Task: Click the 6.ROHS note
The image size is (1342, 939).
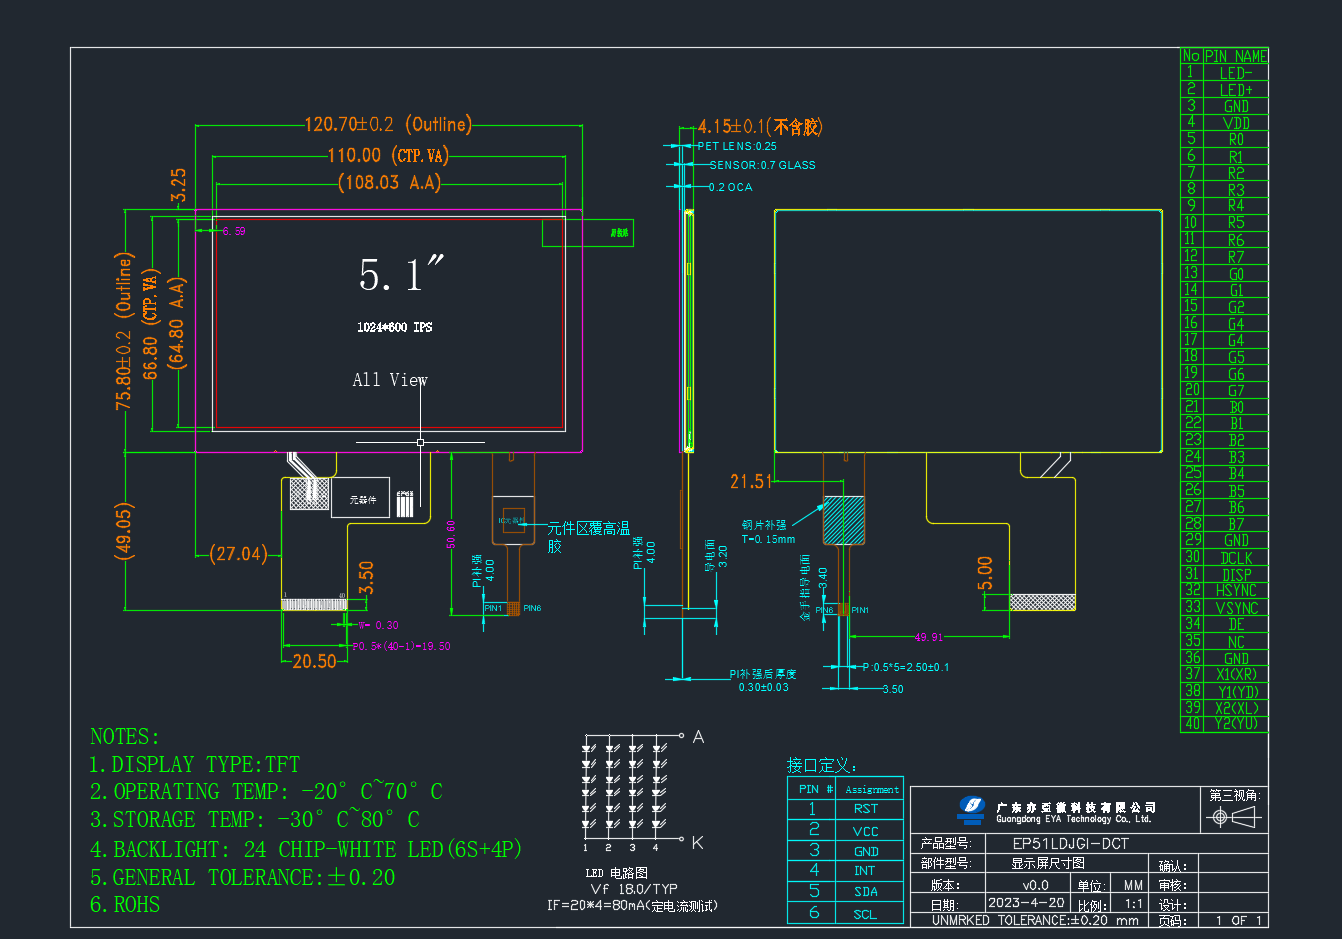Action: 125,905
